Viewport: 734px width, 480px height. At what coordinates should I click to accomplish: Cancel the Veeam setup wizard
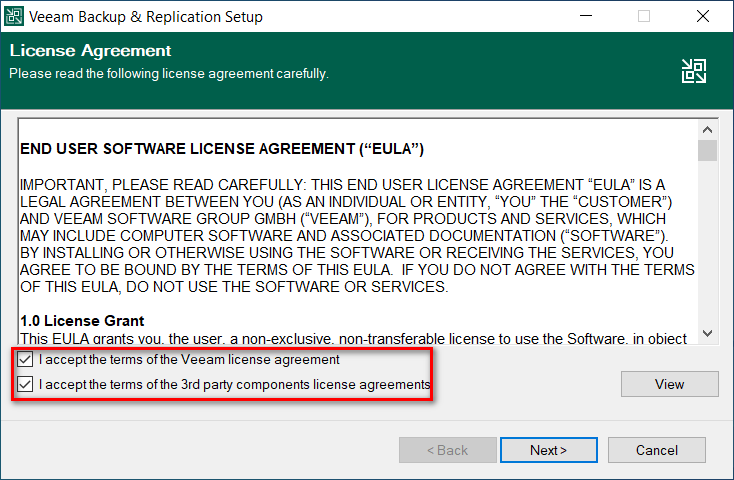656,450
